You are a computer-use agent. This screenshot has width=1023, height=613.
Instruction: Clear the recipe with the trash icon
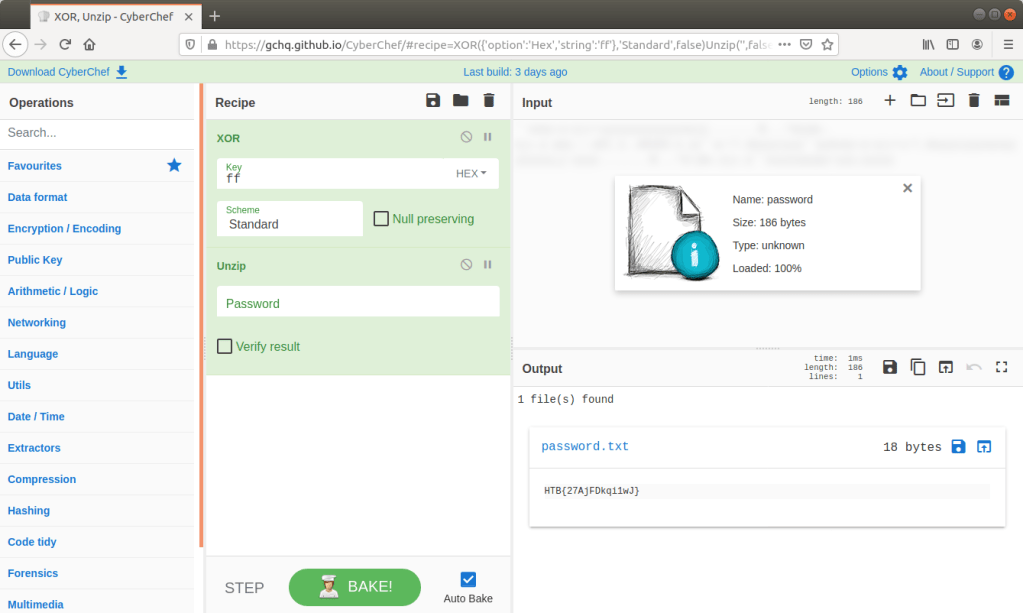[x=488, y=100]
